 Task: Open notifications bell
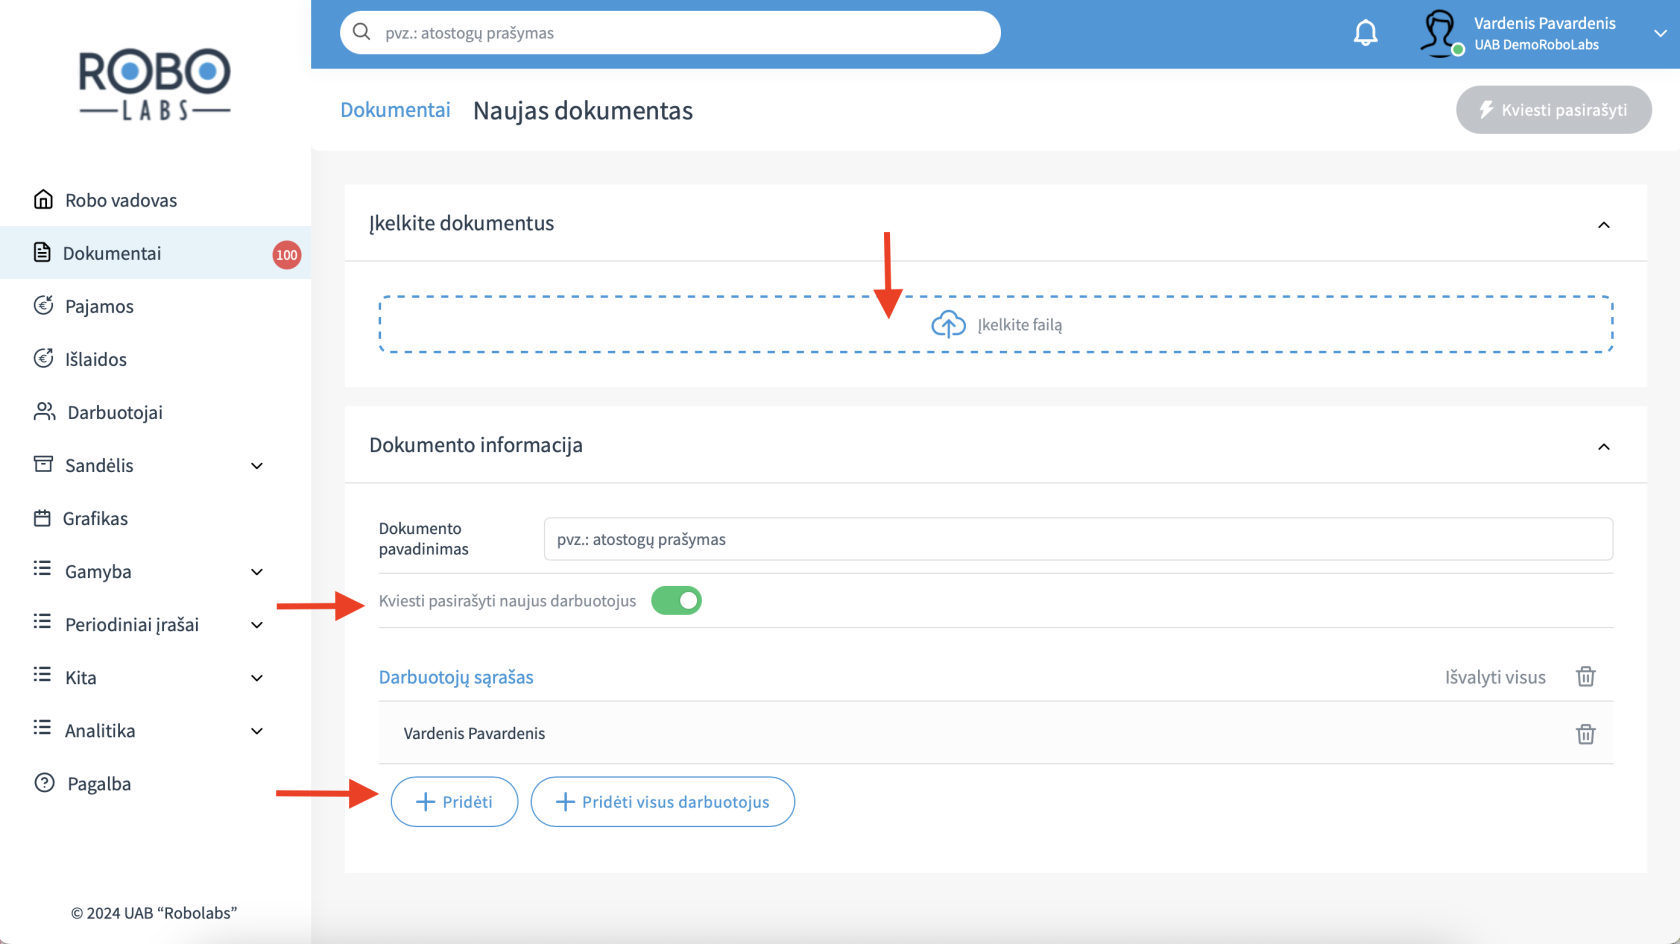pyautogui.click(x=1365, y=33)
